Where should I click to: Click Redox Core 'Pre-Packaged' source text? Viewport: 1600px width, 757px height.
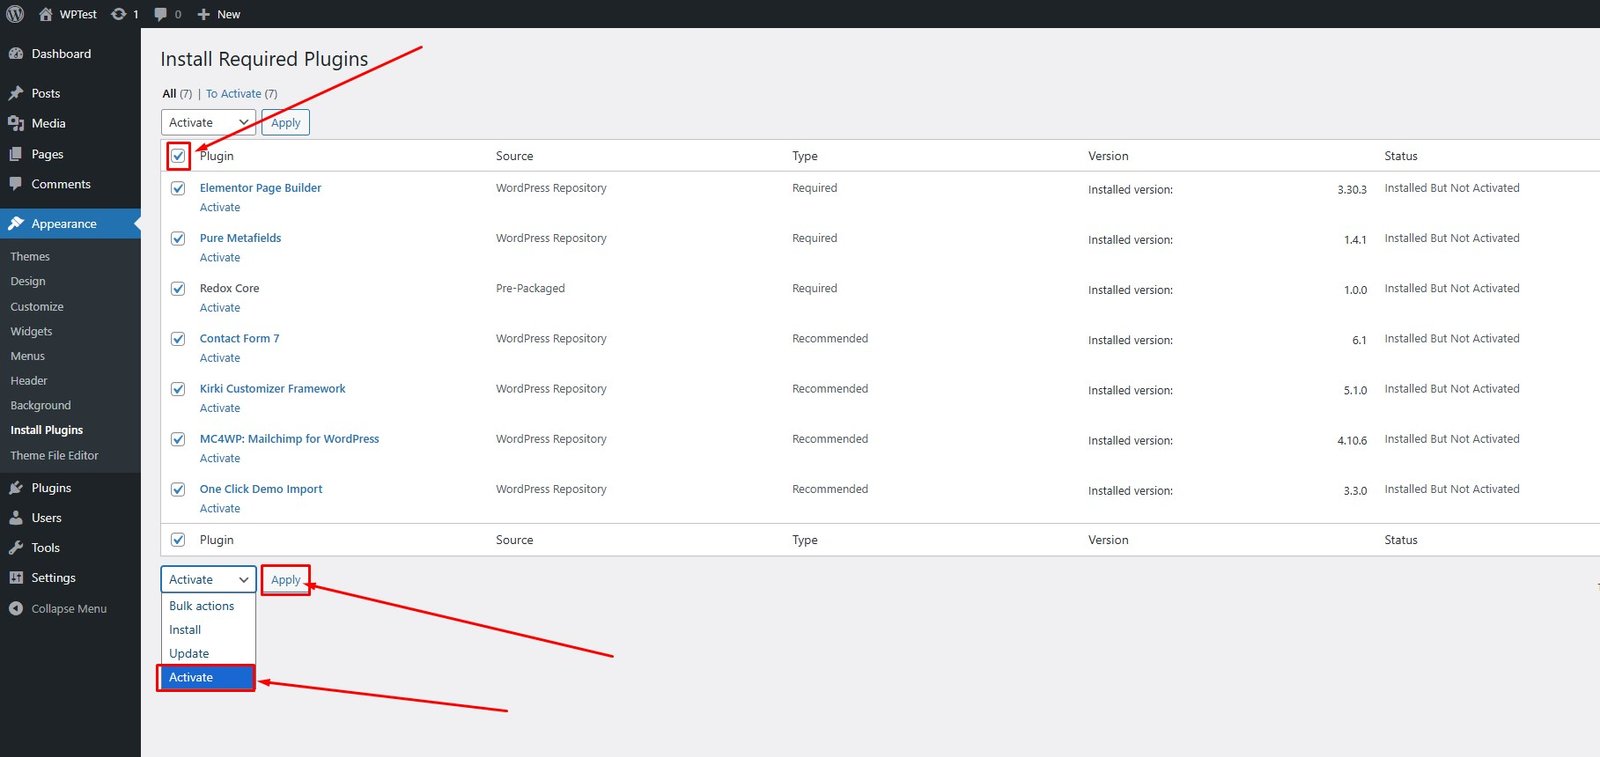[x=530, y=289]
